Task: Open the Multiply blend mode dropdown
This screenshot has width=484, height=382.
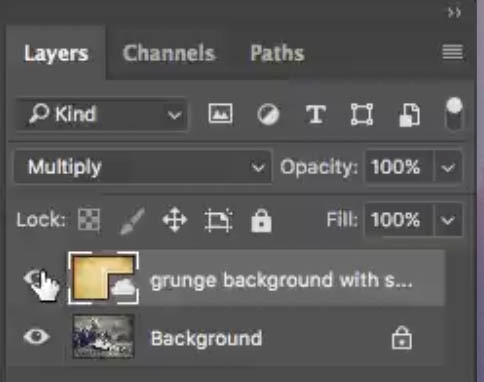Action: [143, 167]
